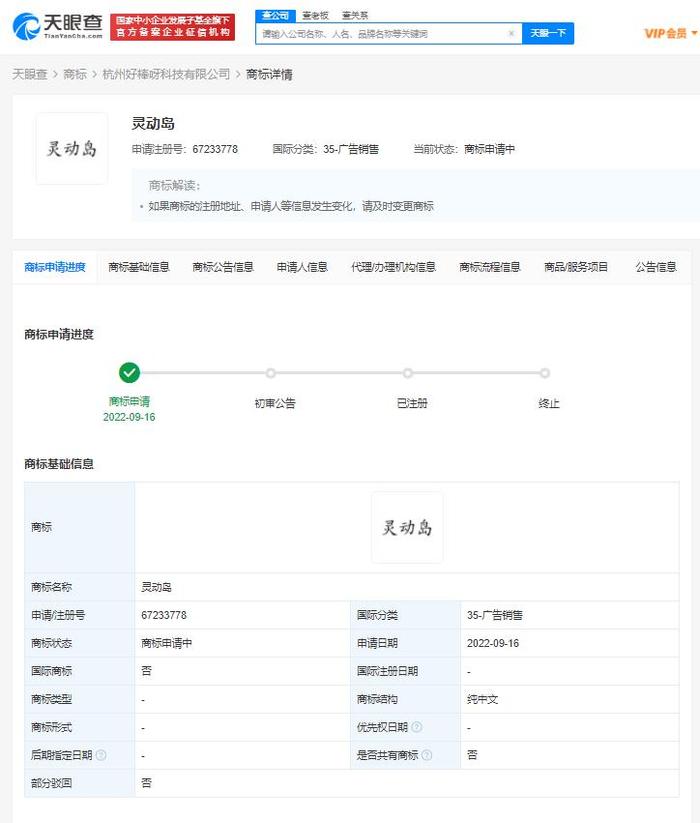Click the 天眼一下 search button
The width and height of the screenshot is (700, 823).
(x=548, y=34)
